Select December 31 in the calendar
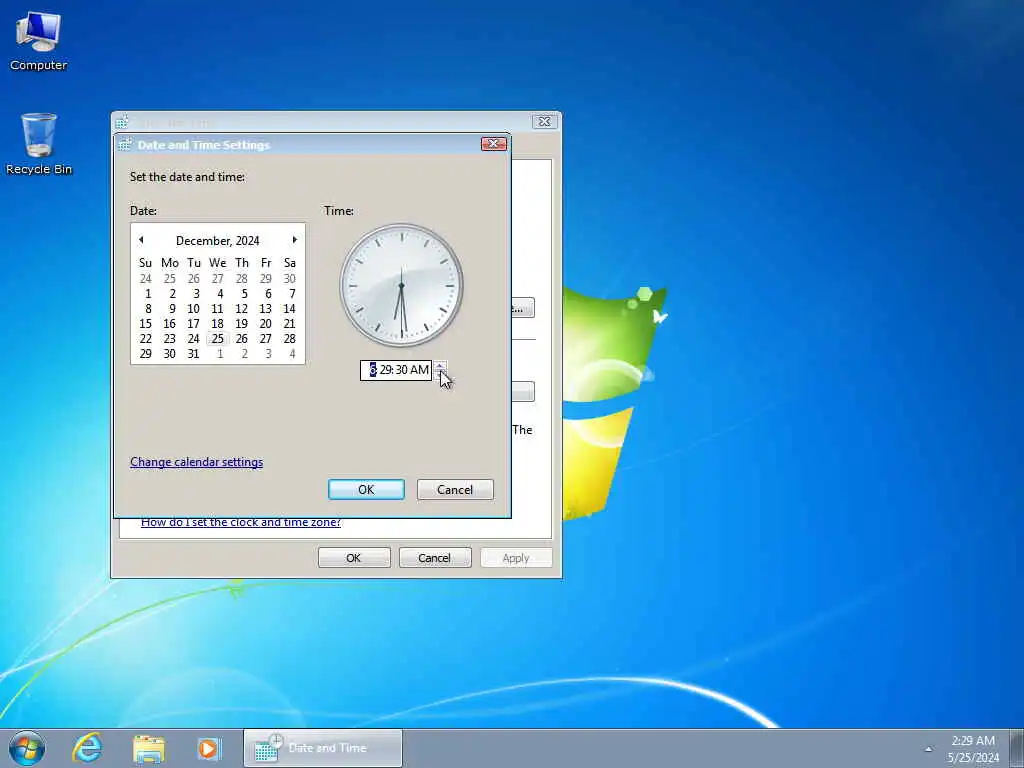 pos(193,354)
